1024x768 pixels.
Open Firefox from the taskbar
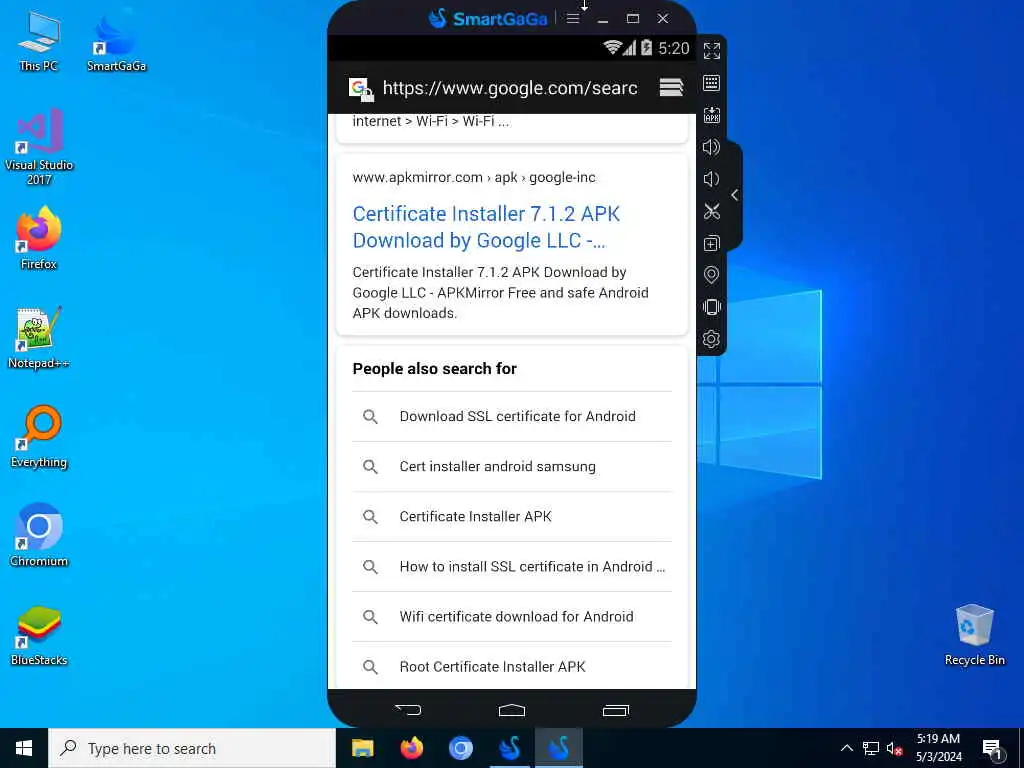411,748
